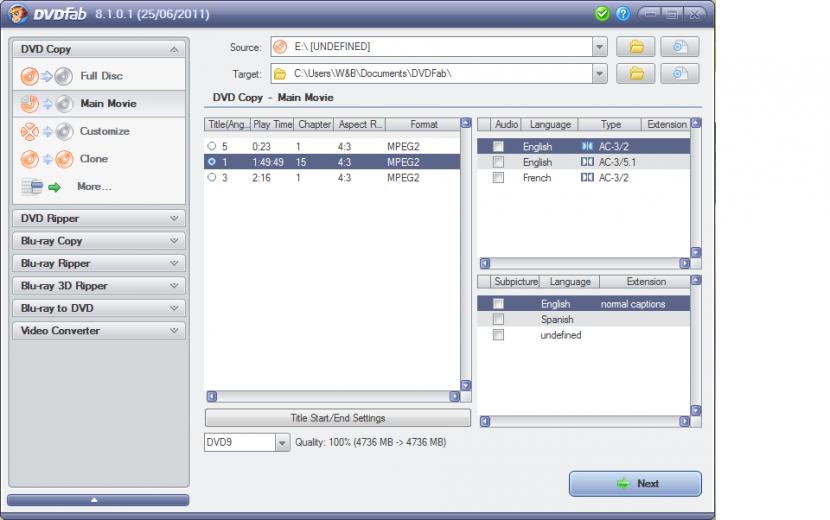Click the Clone disc icons
Screen dimensions: 830x520
(47, 159)
